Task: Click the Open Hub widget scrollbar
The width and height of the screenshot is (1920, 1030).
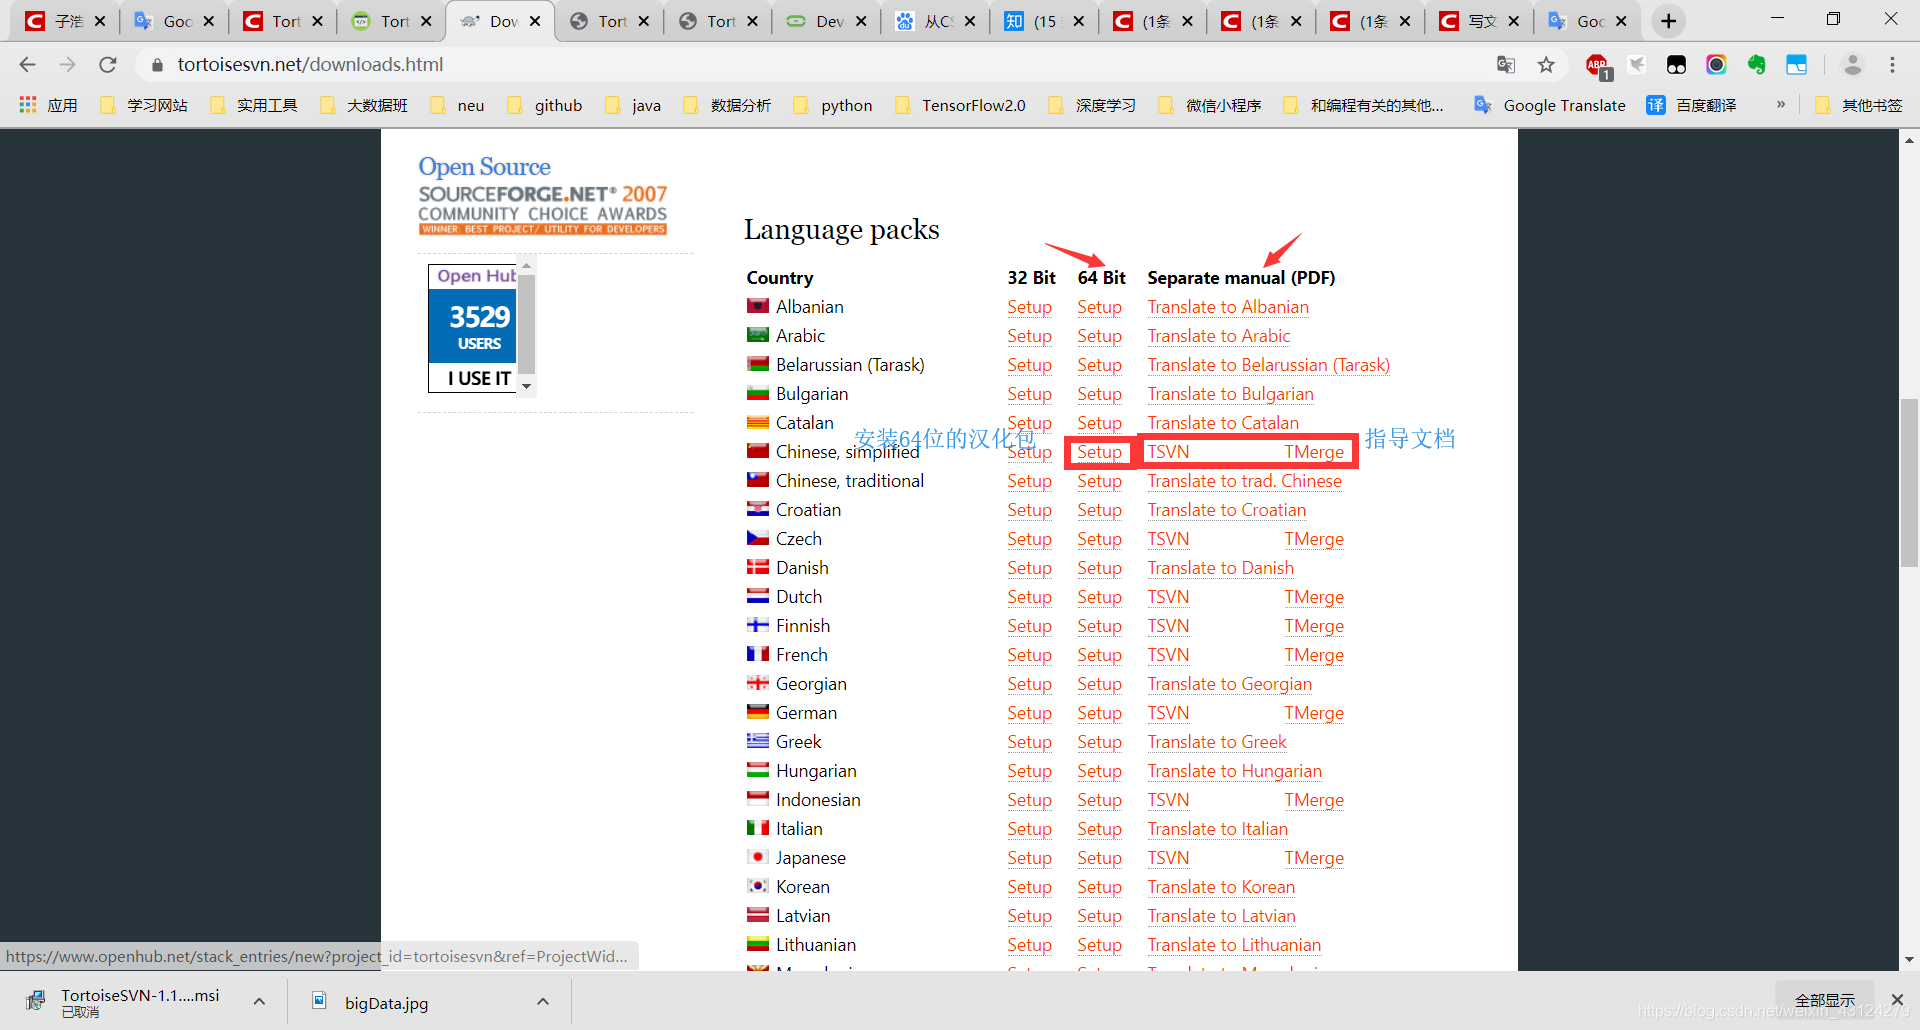Action: [527, 325]
